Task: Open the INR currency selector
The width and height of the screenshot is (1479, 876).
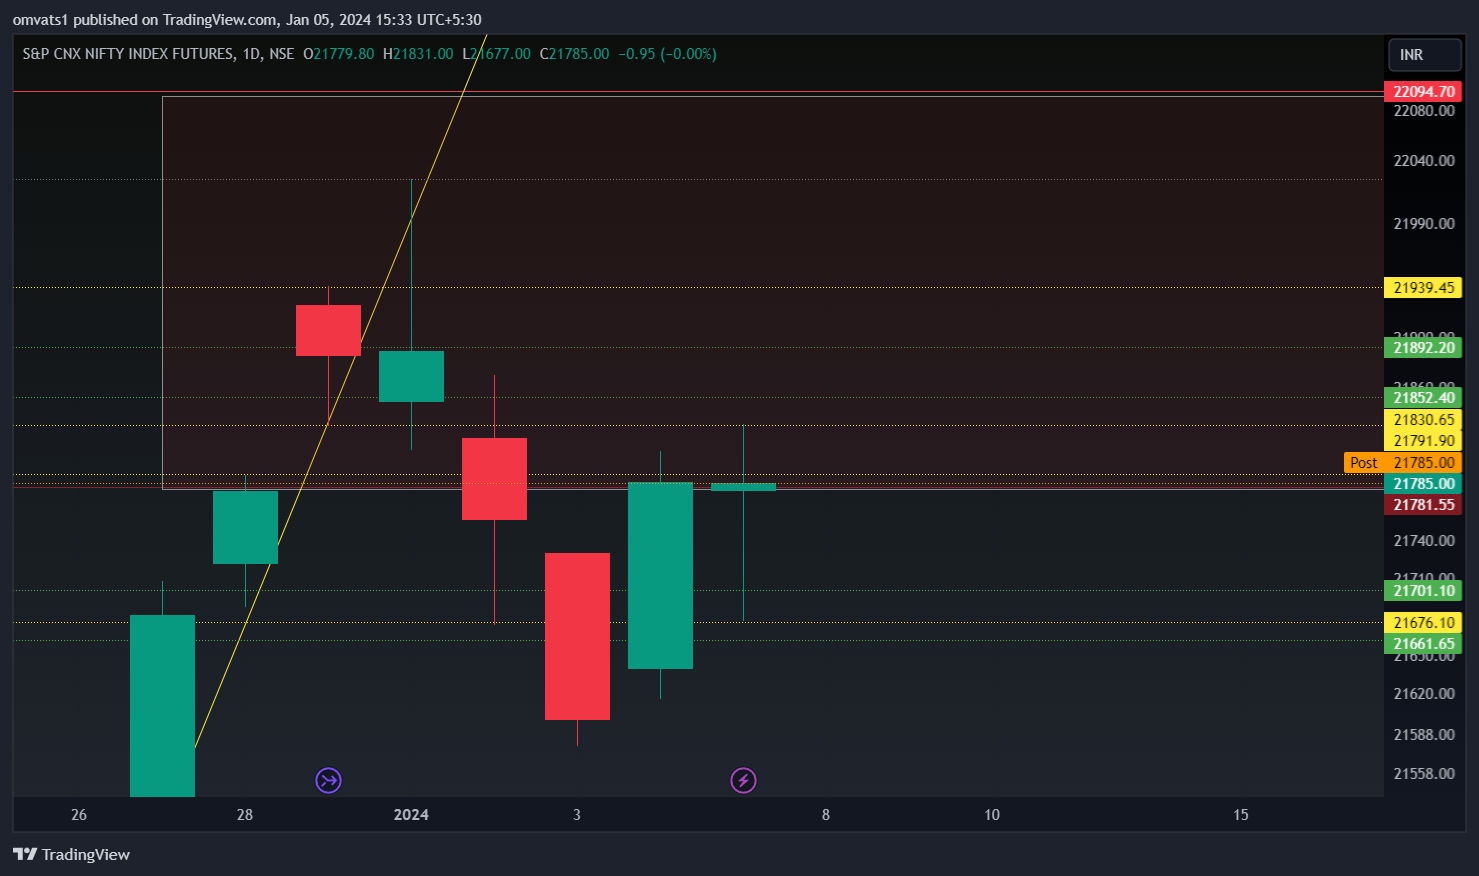Action: tap(1425, 55)
